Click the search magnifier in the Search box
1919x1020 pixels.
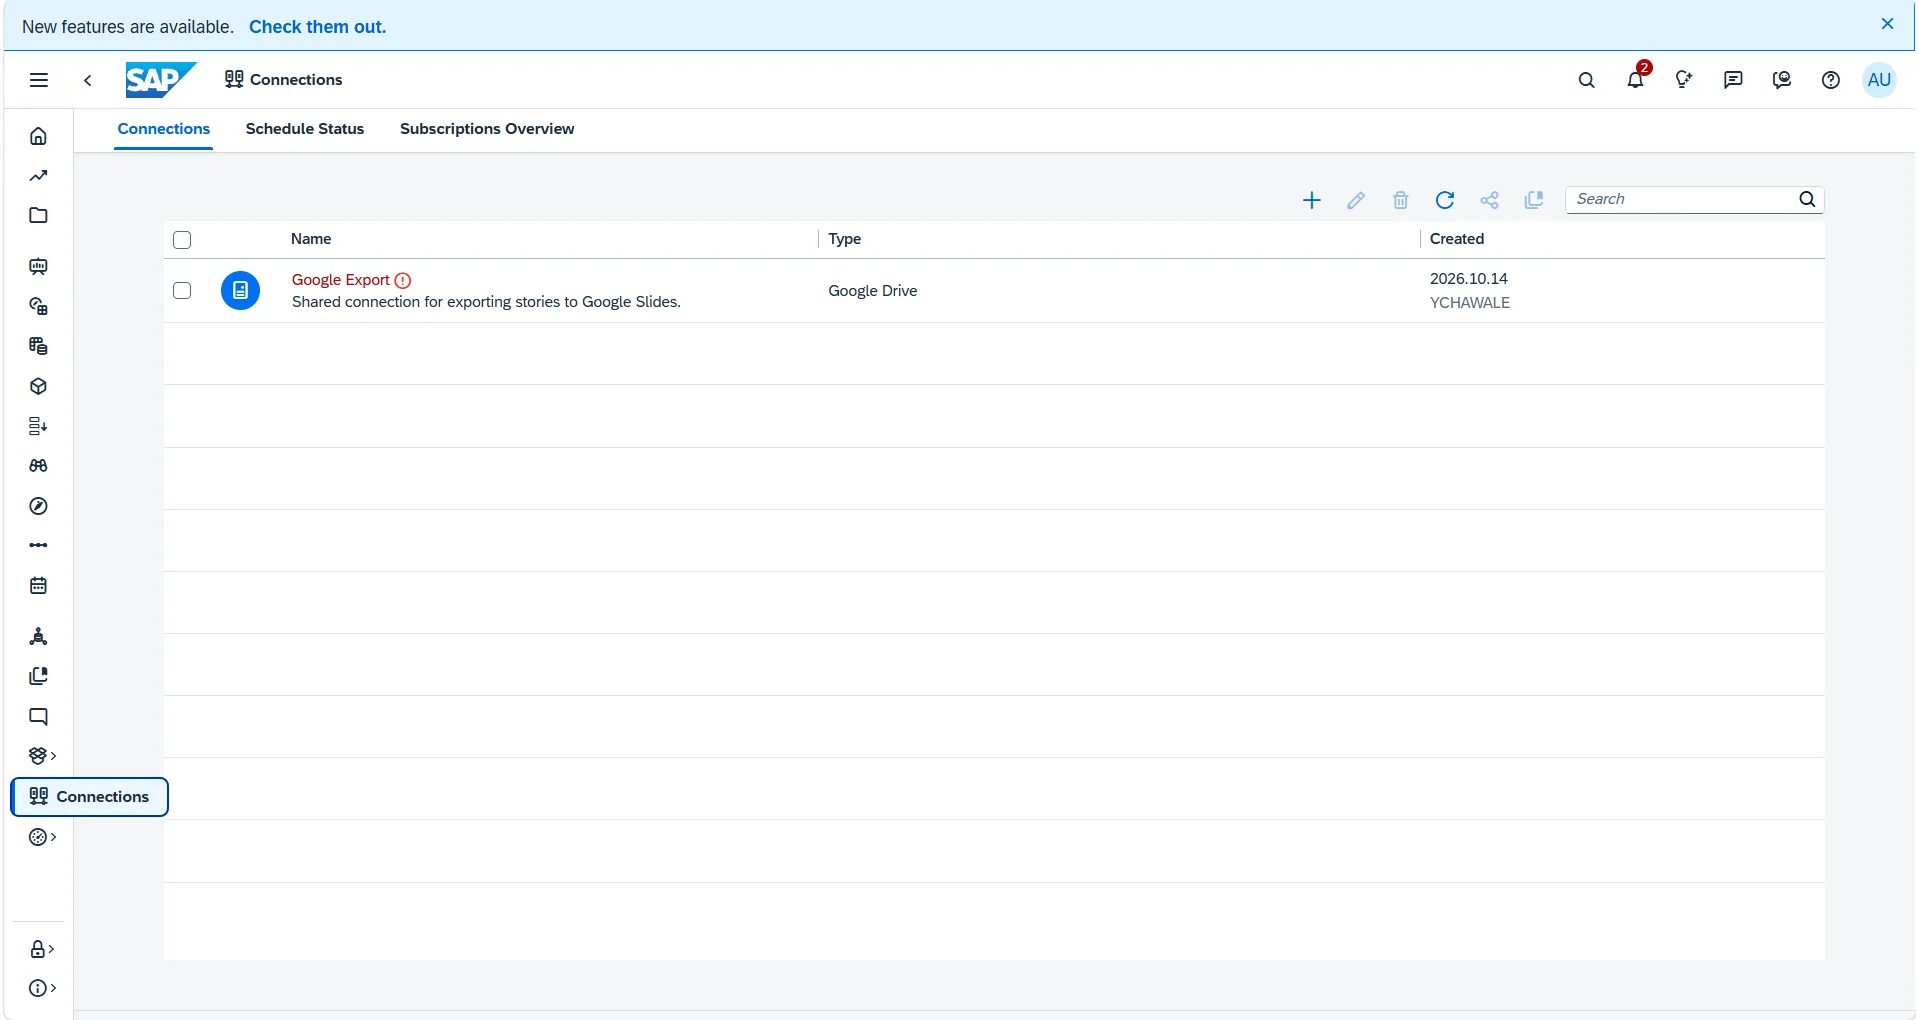[x=1807, y=199]
